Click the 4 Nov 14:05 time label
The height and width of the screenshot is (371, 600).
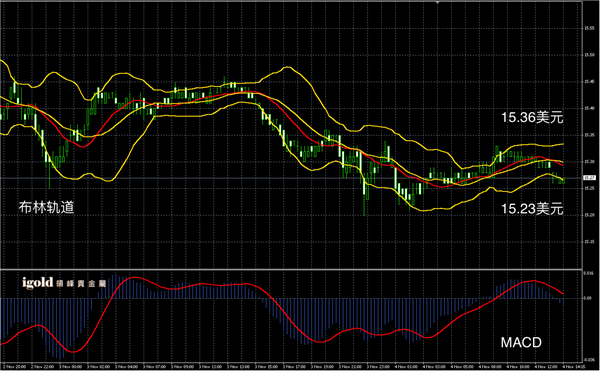tap(574, 367)
